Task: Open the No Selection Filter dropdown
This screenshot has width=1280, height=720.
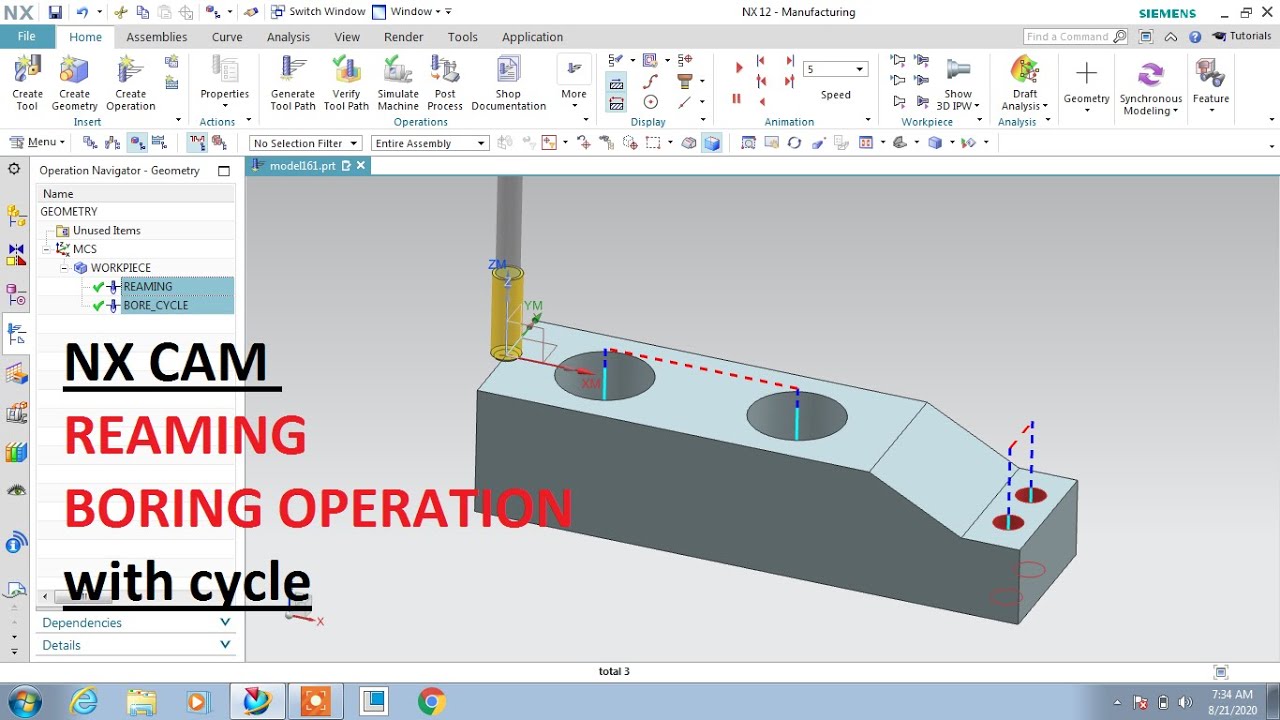Action: pos(305,144)
